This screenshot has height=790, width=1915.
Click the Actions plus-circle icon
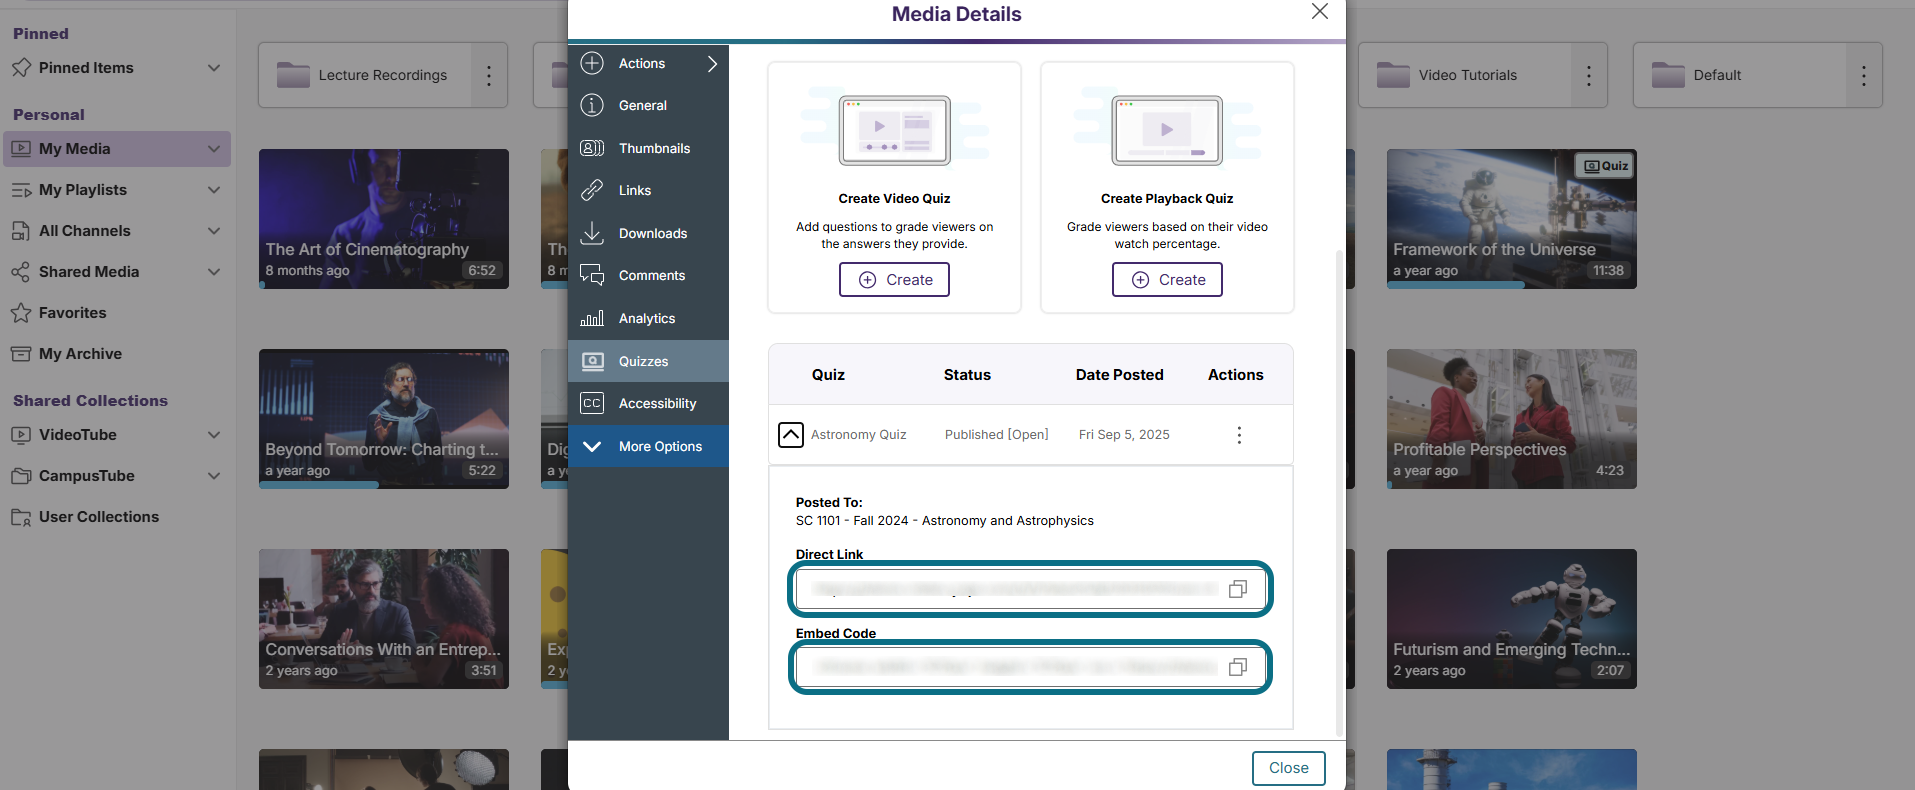pos(592,63)
